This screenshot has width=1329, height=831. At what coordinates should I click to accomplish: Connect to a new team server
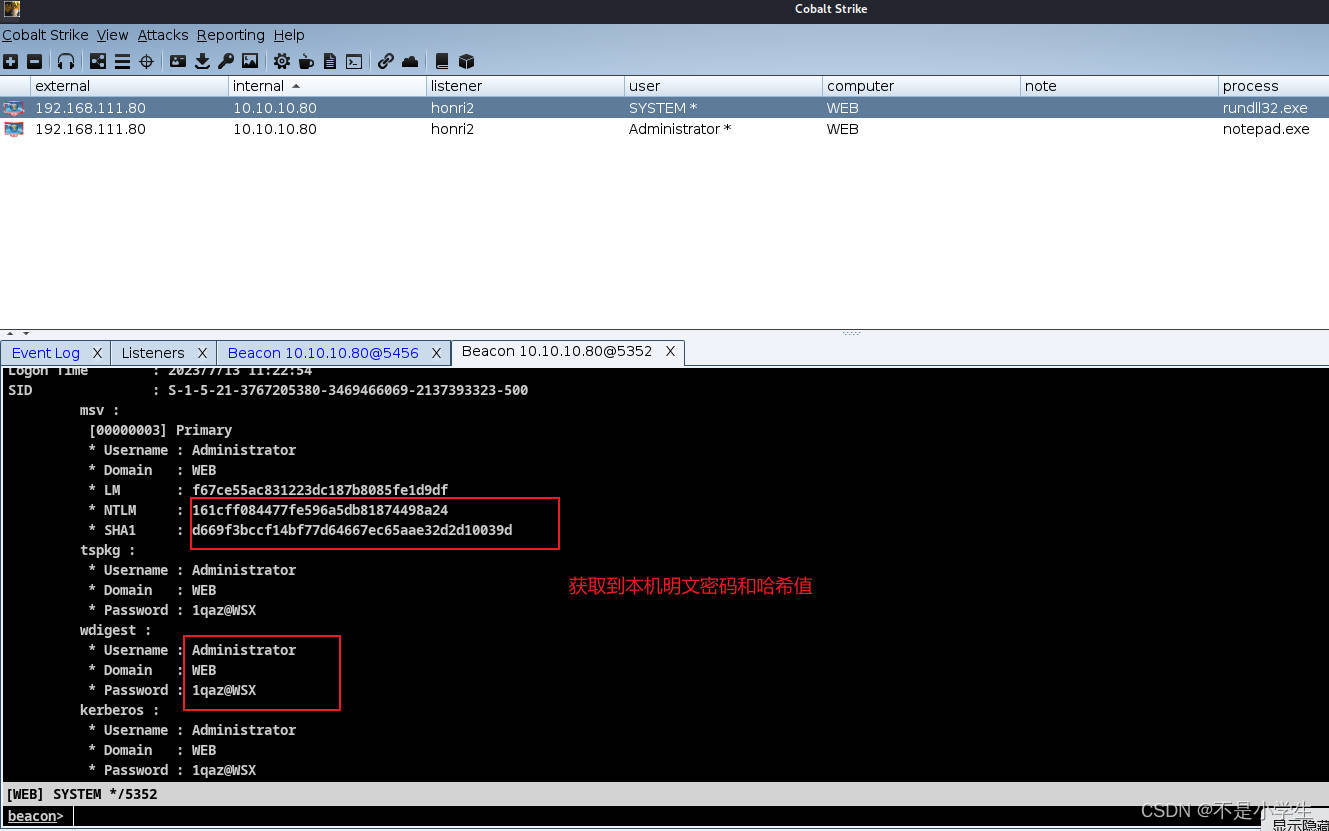[11, 61]
